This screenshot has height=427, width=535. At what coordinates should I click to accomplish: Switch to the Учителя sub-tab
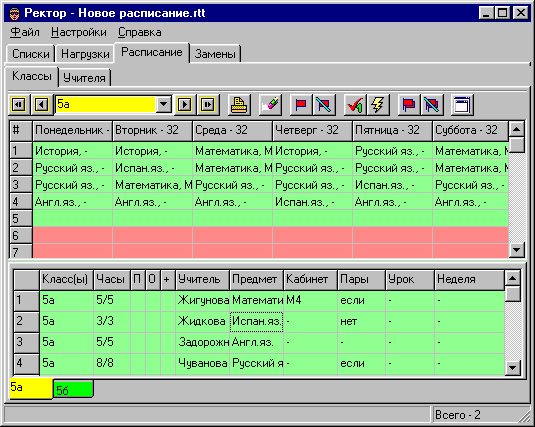[x=84, y=78]
